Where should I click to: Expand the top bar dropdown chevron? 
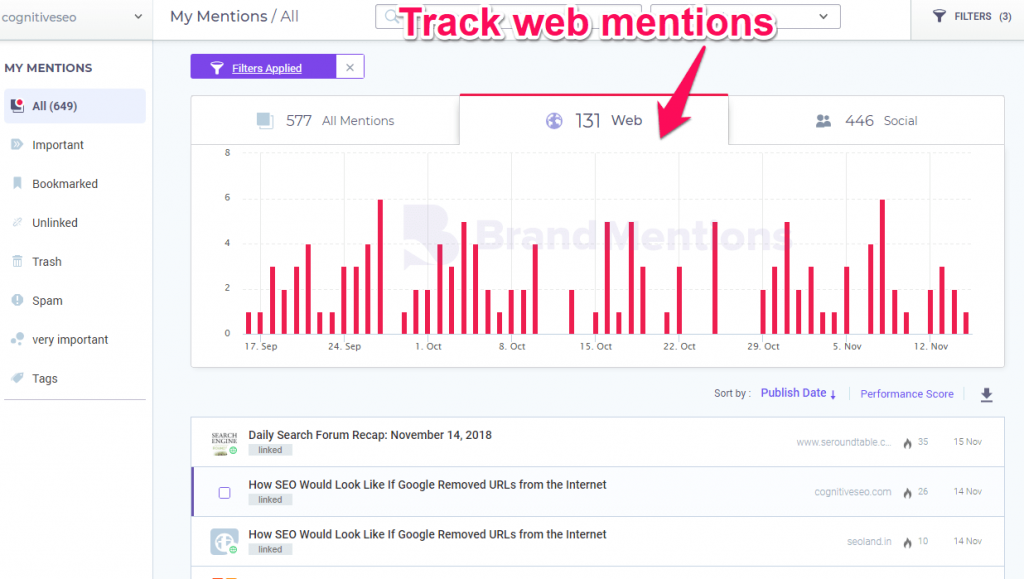click(824, 16)
